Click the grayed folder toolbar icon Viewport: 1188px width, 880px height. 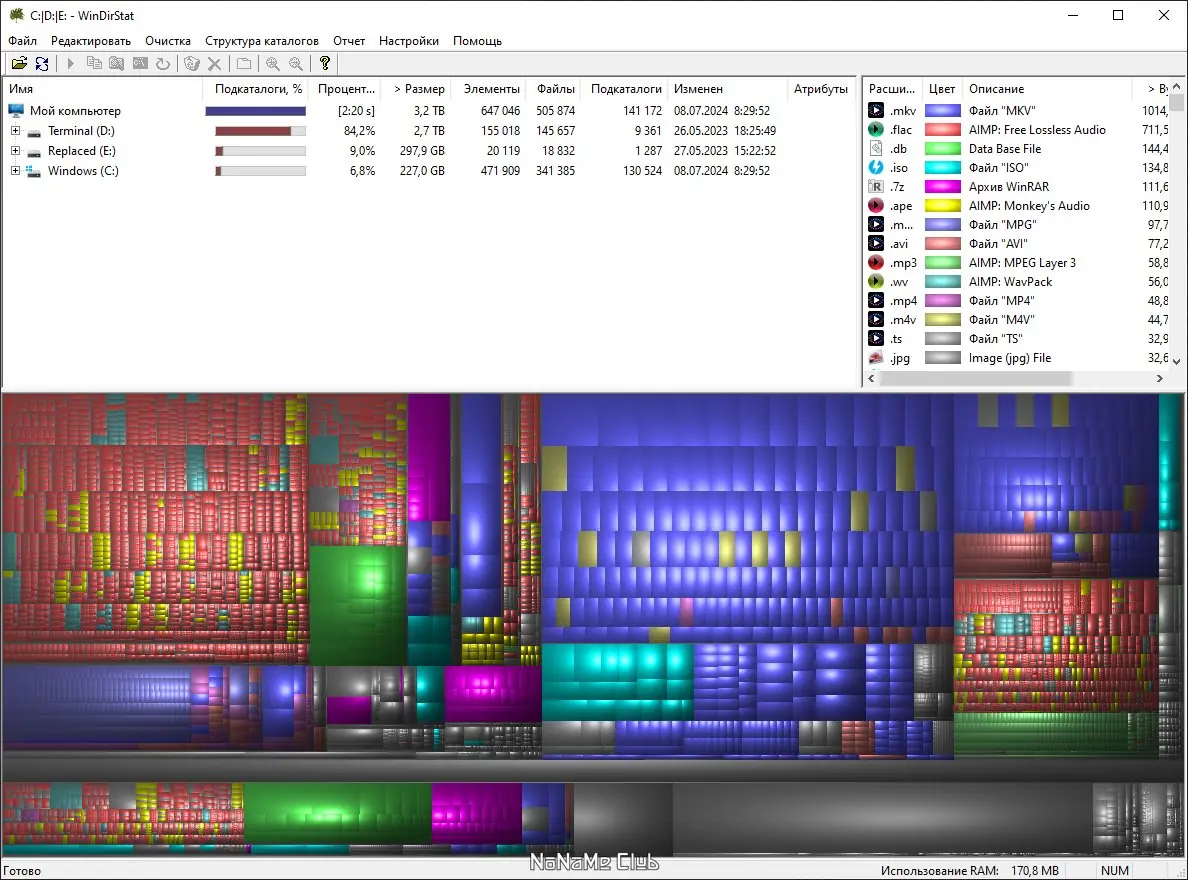point(244,64)
